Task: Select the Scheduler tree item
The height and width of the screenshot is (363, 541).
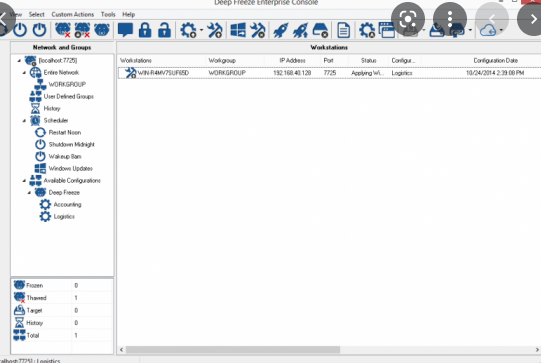Action: click(x=56, y=120)
